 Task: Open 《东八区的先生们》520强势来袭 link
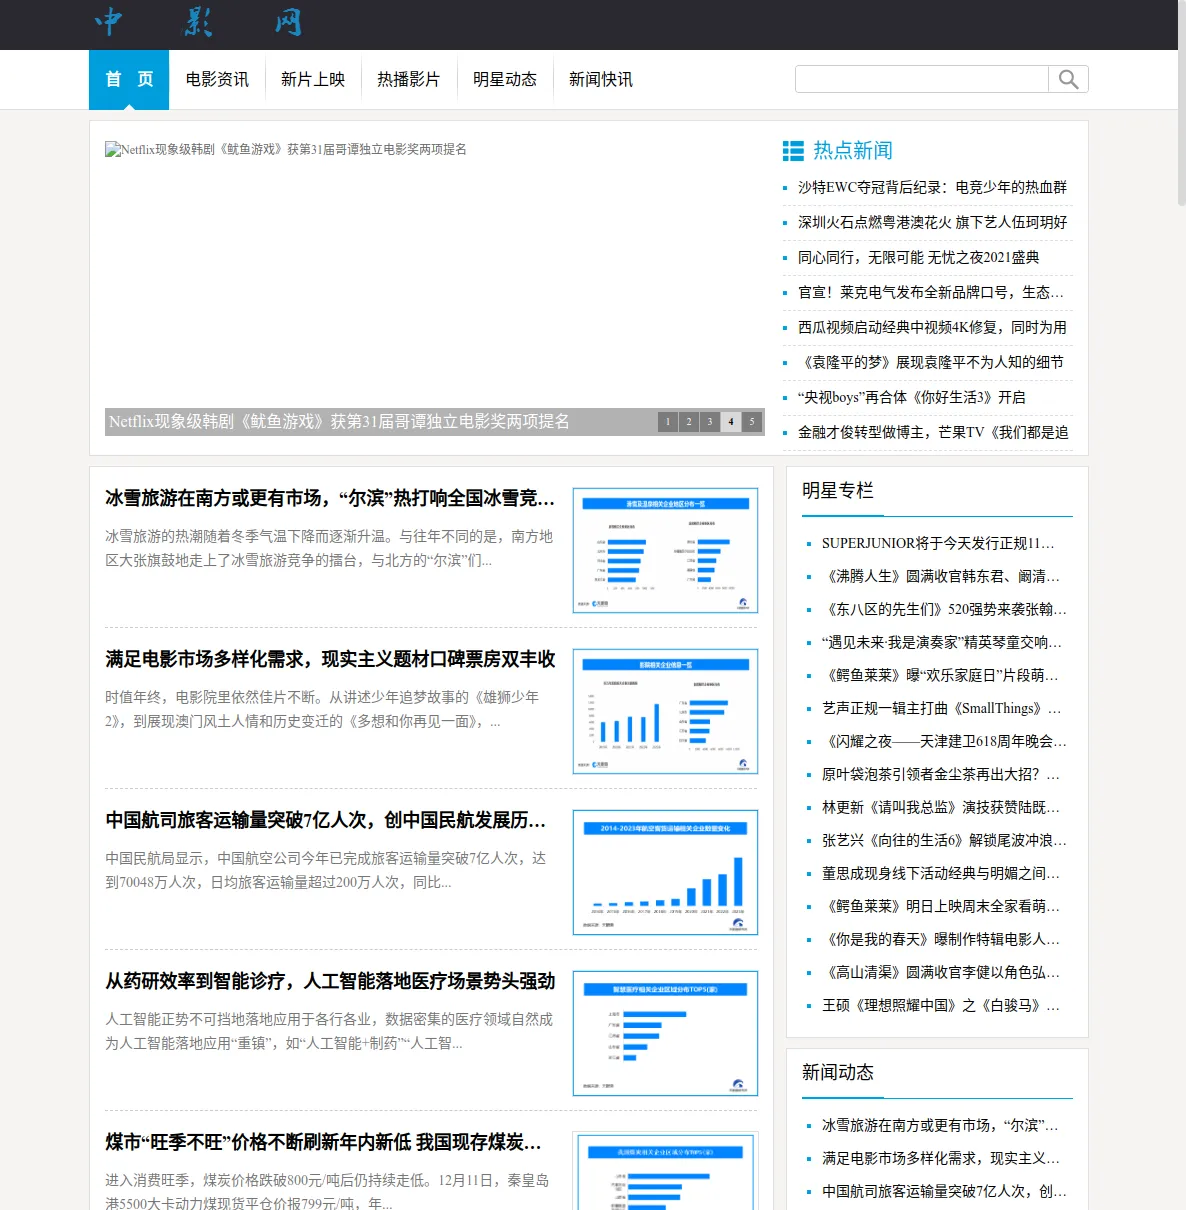coord(944,609)
